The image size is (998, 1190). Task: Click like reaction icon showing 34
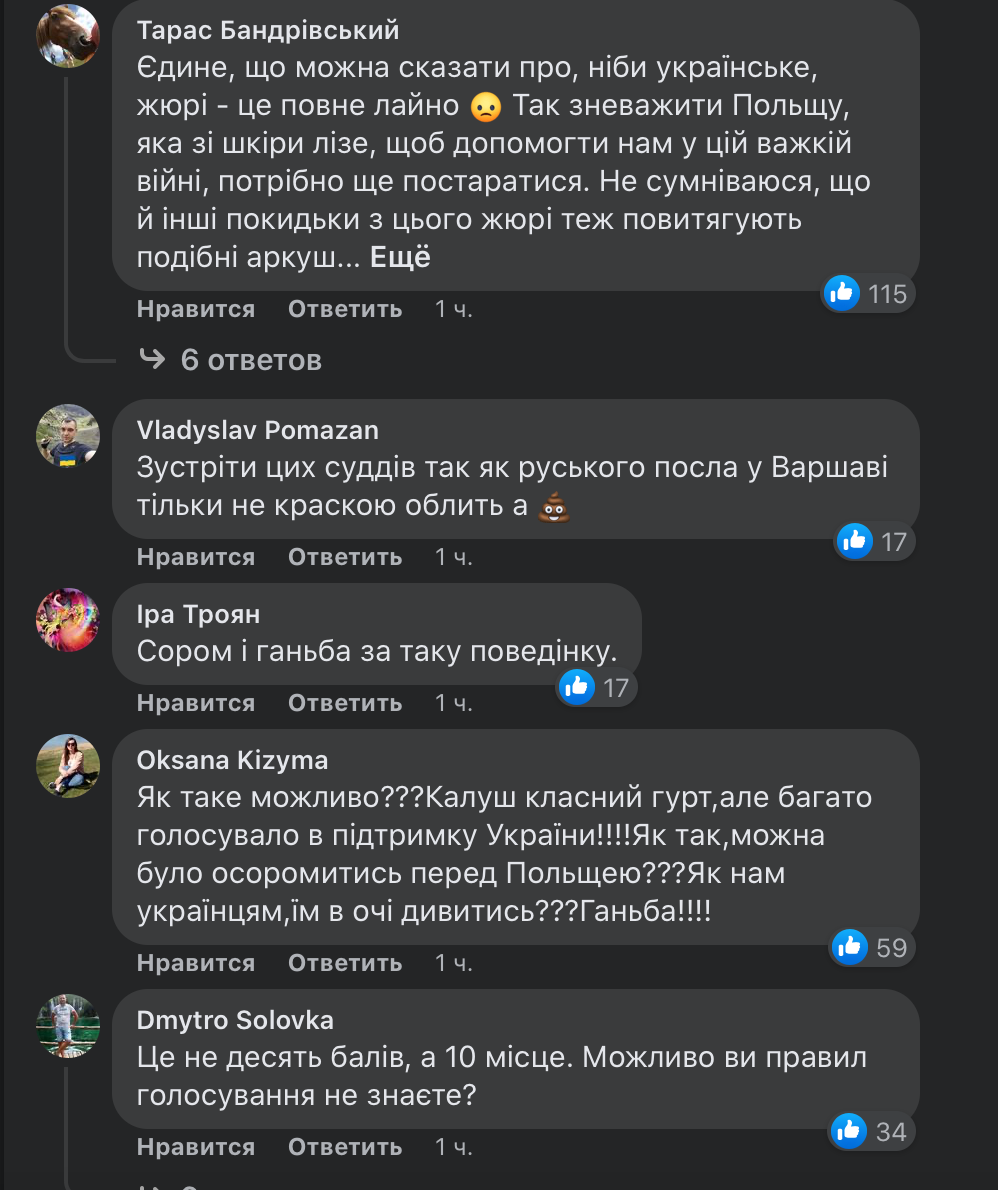point(849,1130)
